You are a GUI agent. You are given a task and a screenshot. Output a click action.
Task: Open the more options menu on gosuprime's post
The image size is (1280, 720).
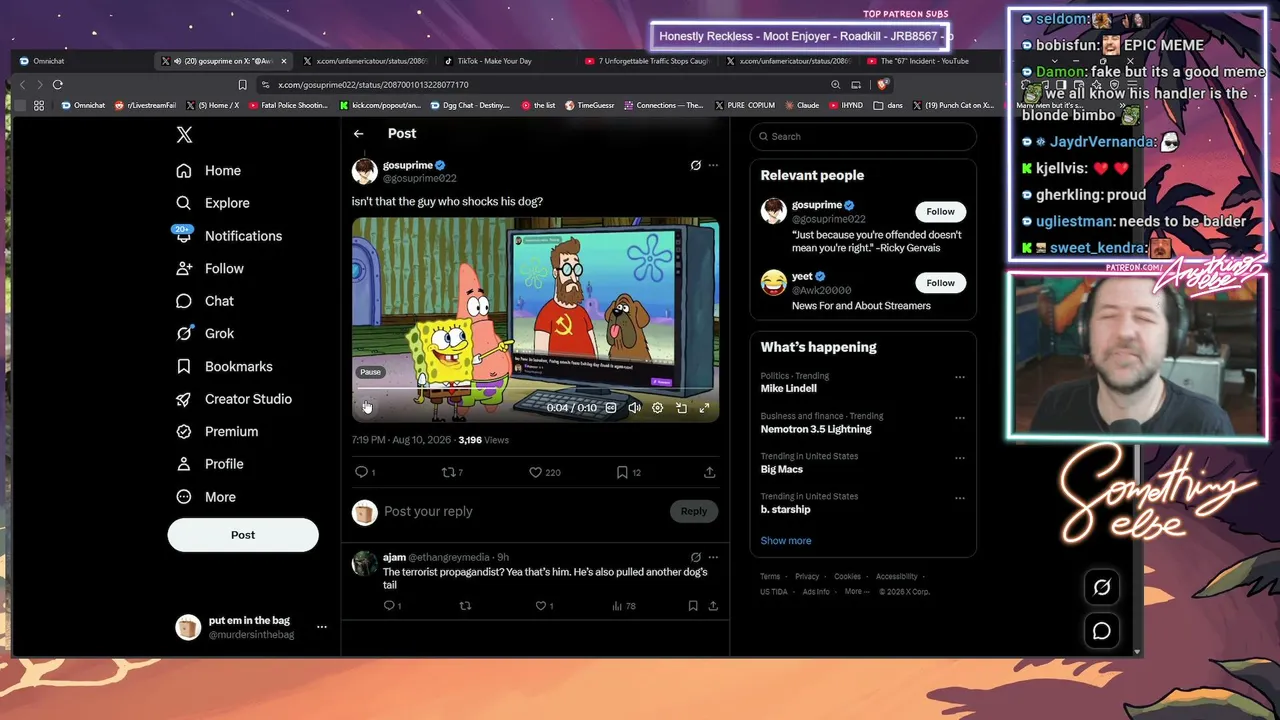[713, 165]
